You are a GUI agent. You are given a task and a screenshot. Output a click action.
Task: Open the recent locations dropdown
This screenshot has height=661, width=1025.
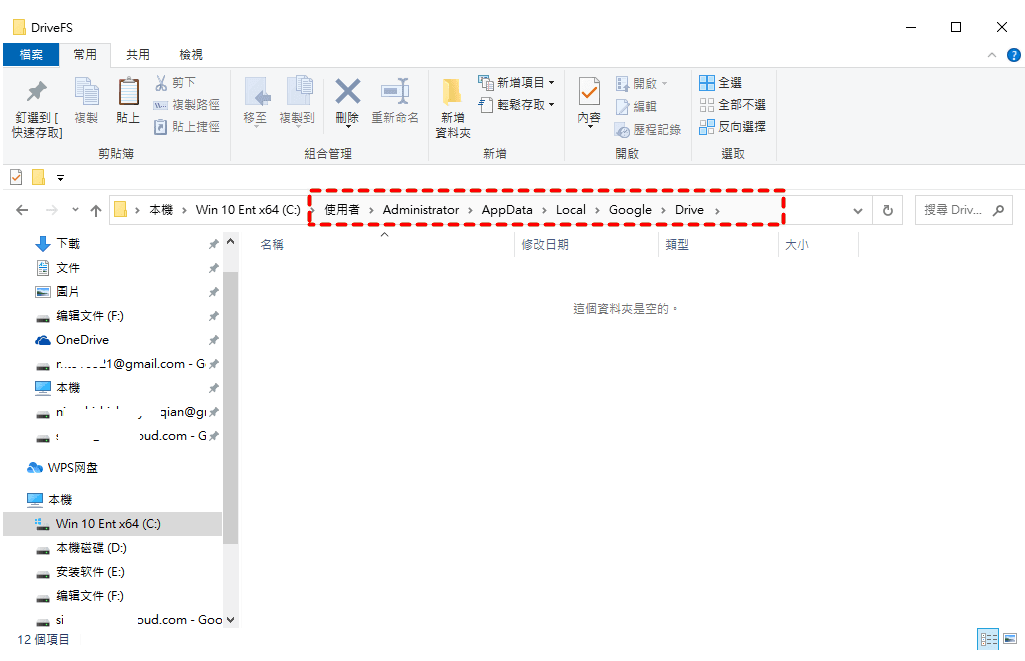point(75,210)
